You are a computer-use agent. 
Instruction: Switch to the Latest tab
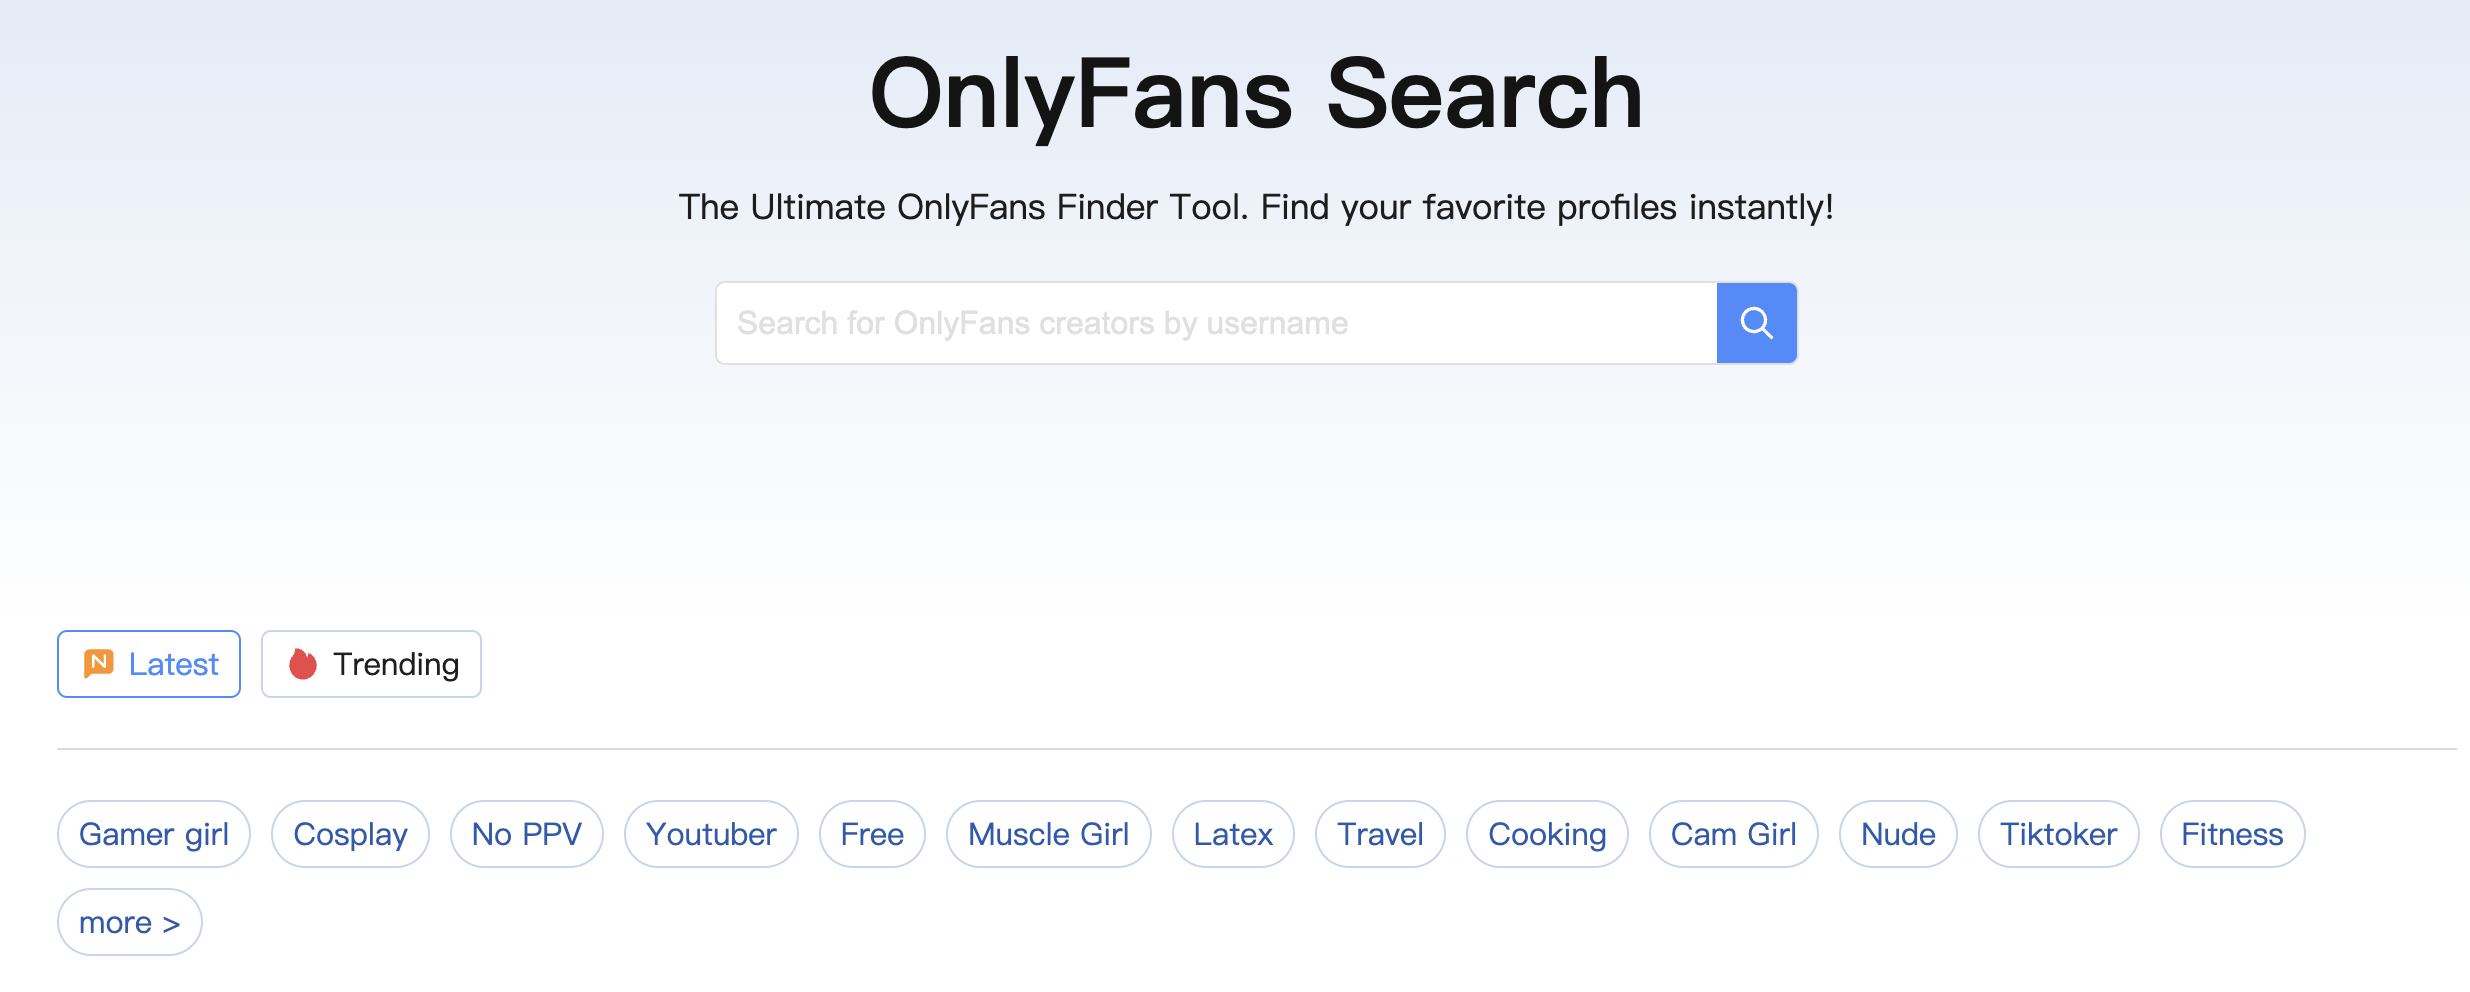[149, 664]
